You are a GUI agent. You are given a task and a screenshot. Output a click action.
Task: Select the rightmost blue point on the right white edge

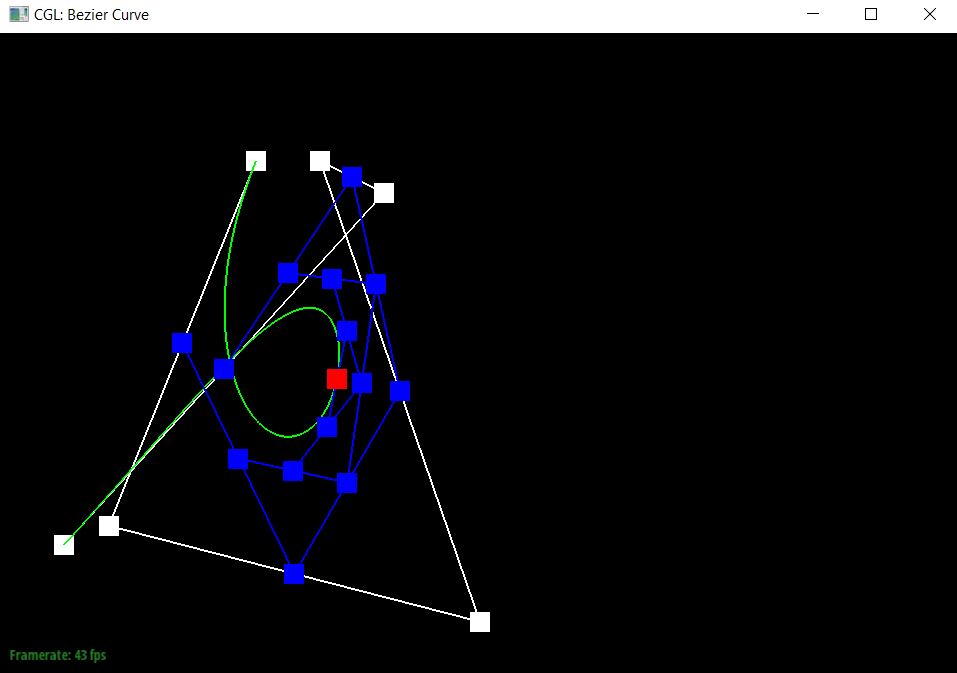click(x=400, y=391)
